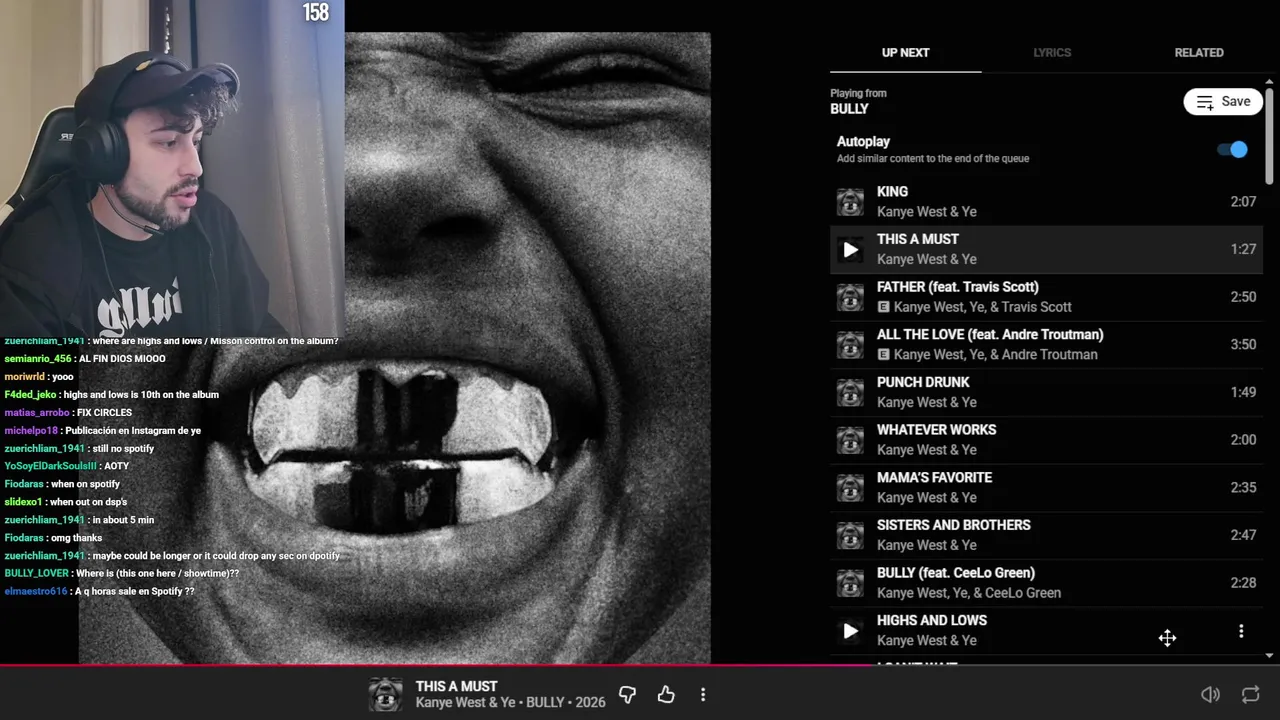The image size is (1280, 720).
Task: Click THIS A MUST title in player bar
Action: click(456, 686)
